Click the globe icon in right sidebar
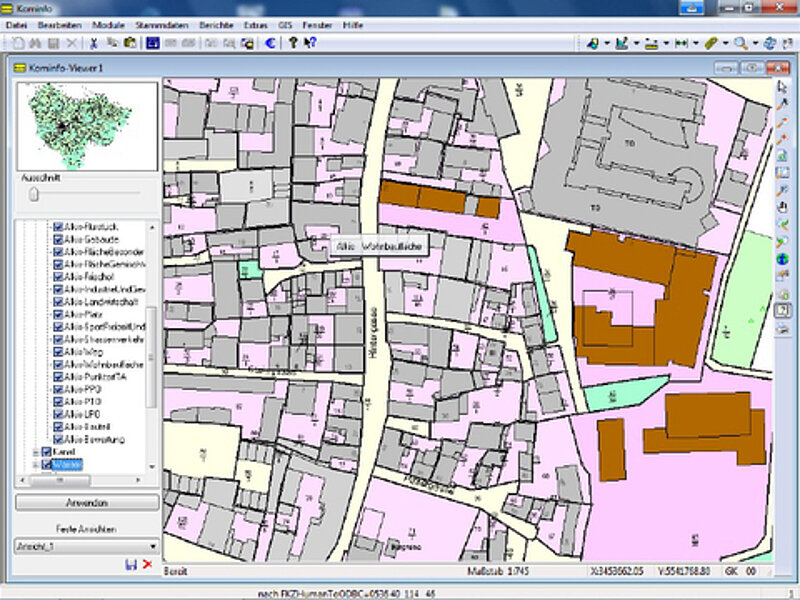Screen dimensions: 800x600 (782, 259)
